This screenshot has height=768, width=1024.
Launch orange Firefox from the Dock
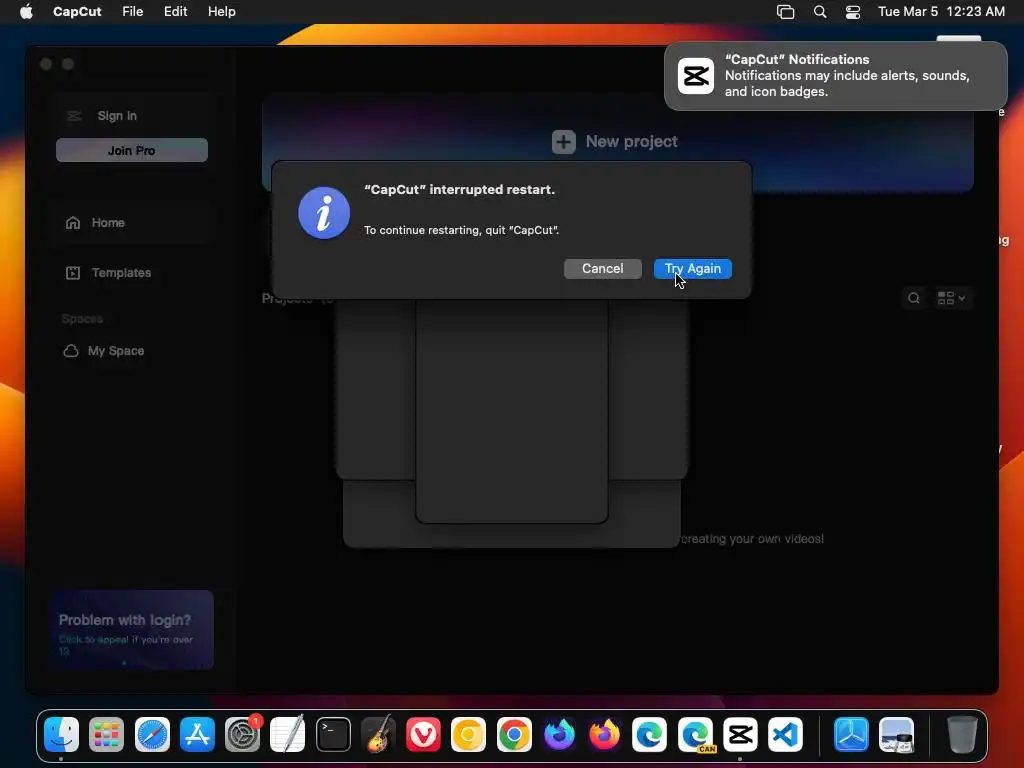pos(604,735)
